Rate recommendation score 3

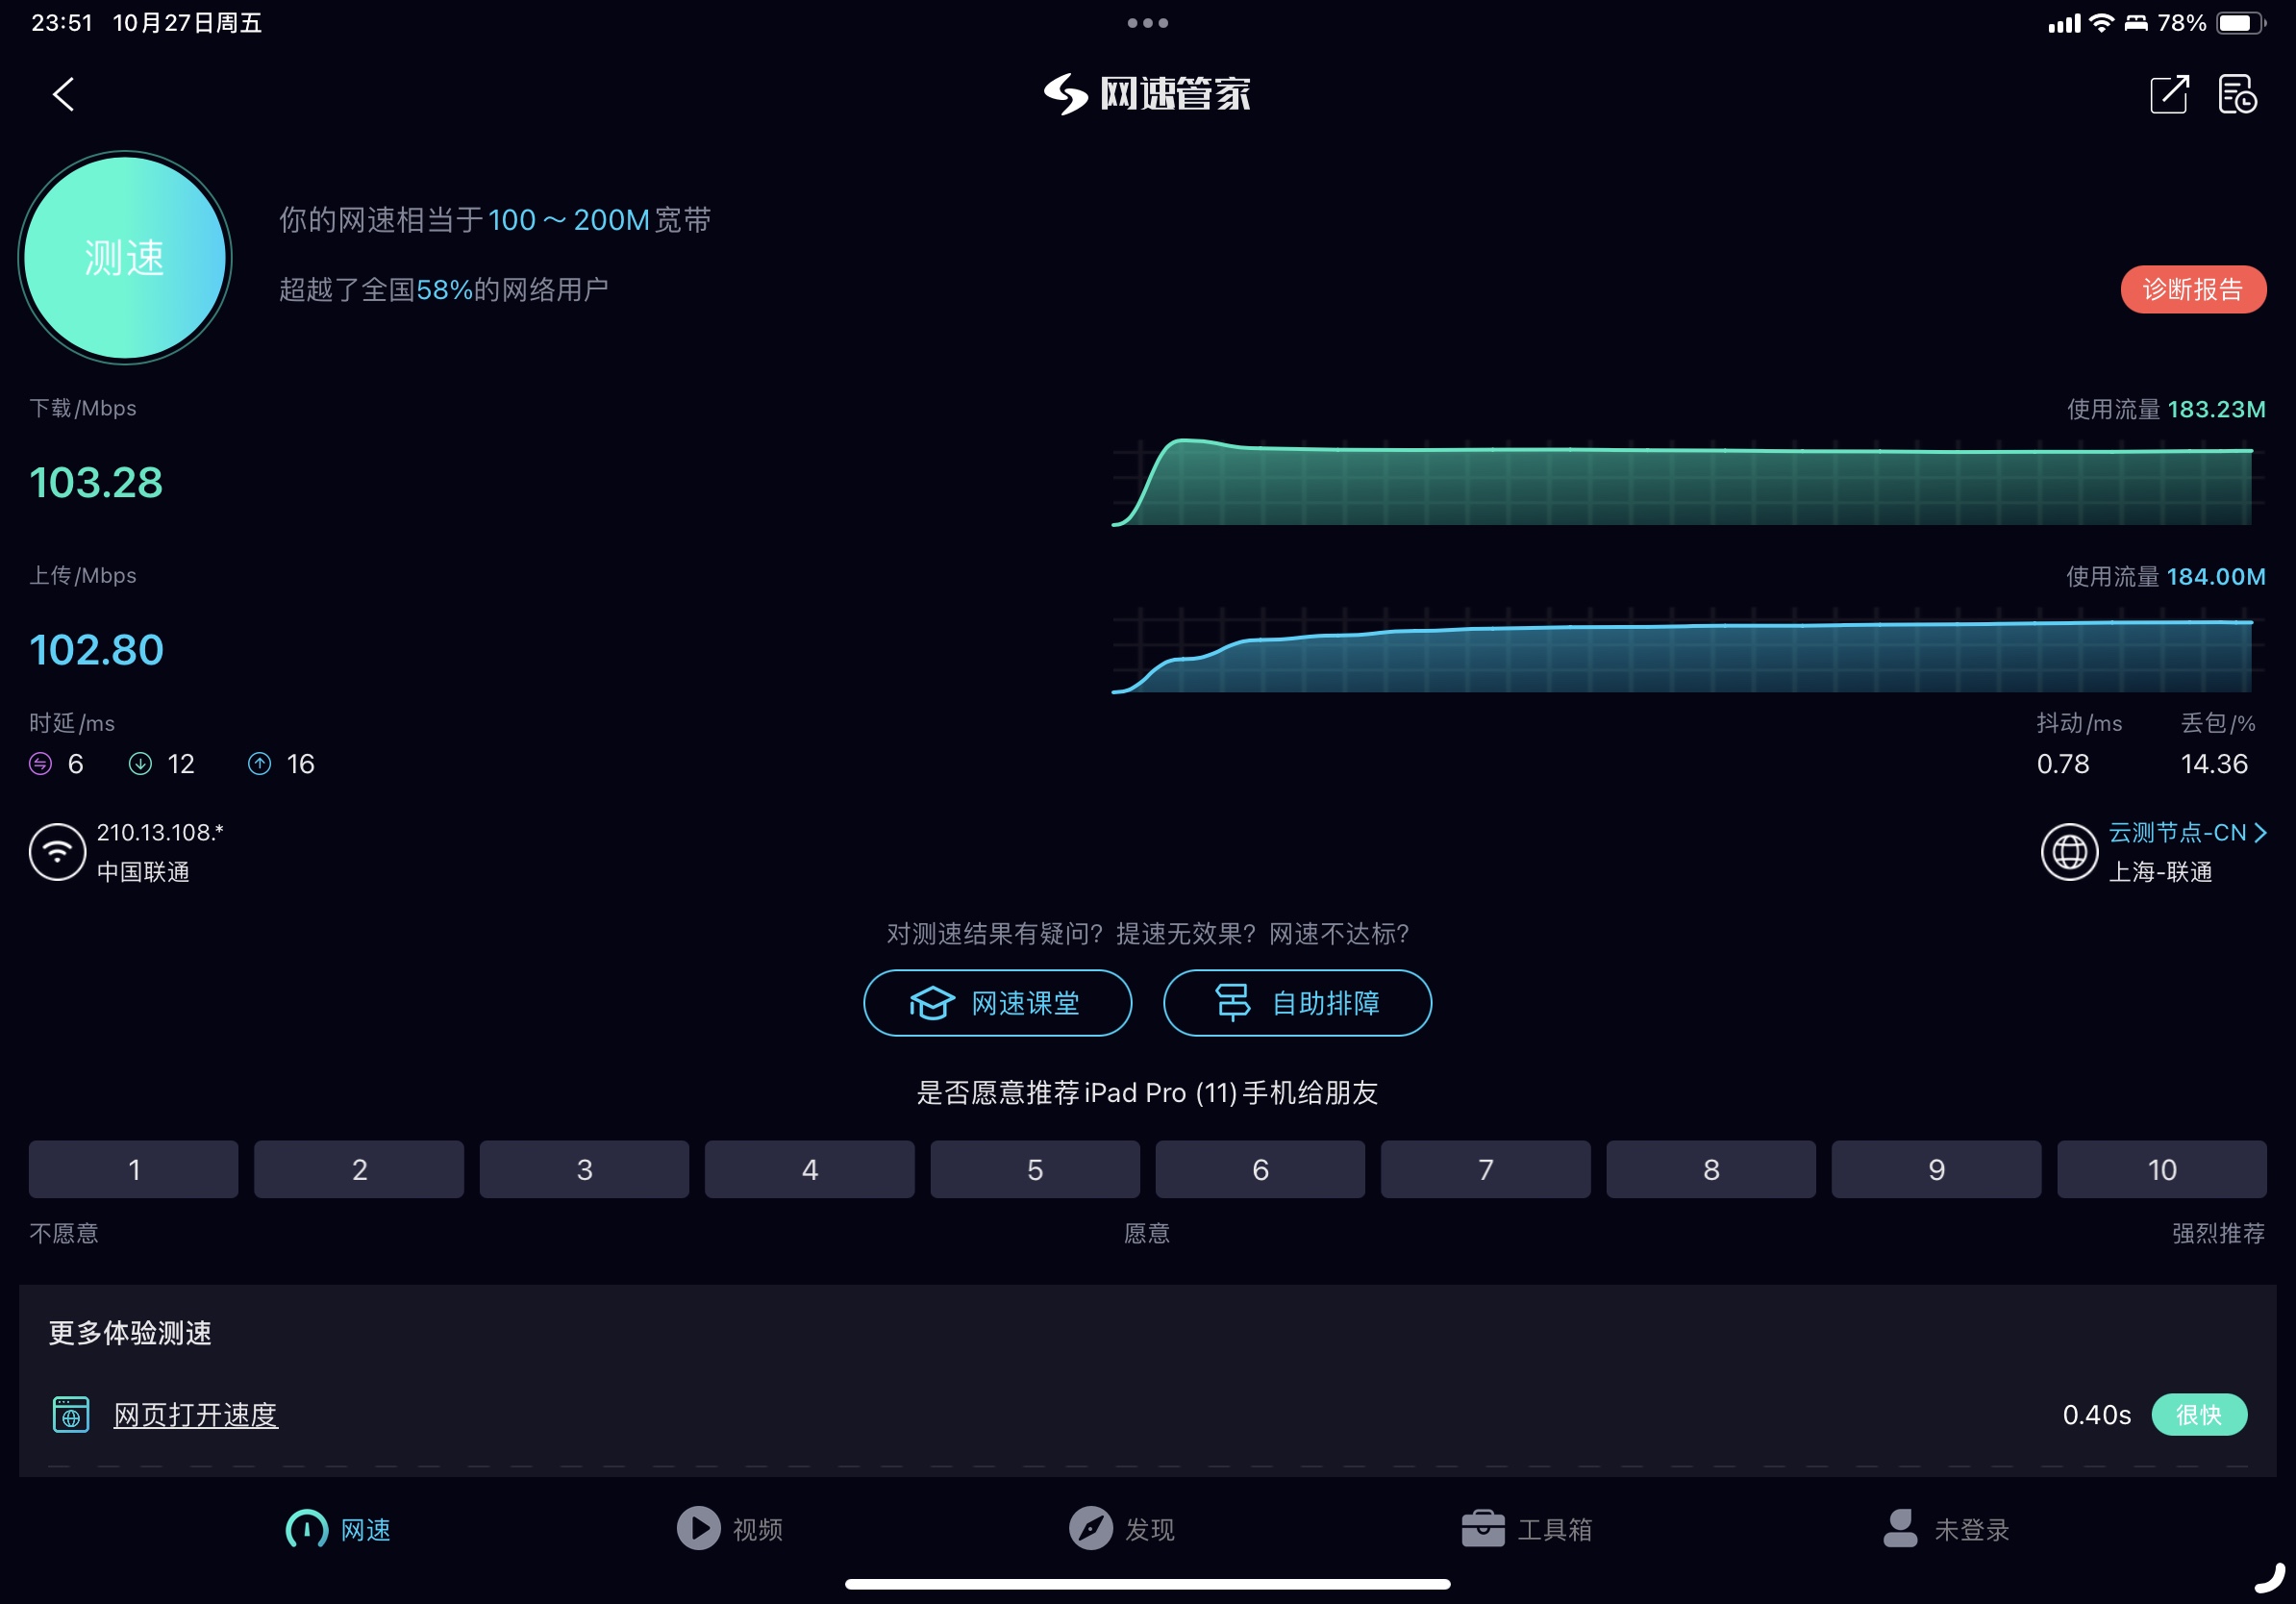[584, 1169]
